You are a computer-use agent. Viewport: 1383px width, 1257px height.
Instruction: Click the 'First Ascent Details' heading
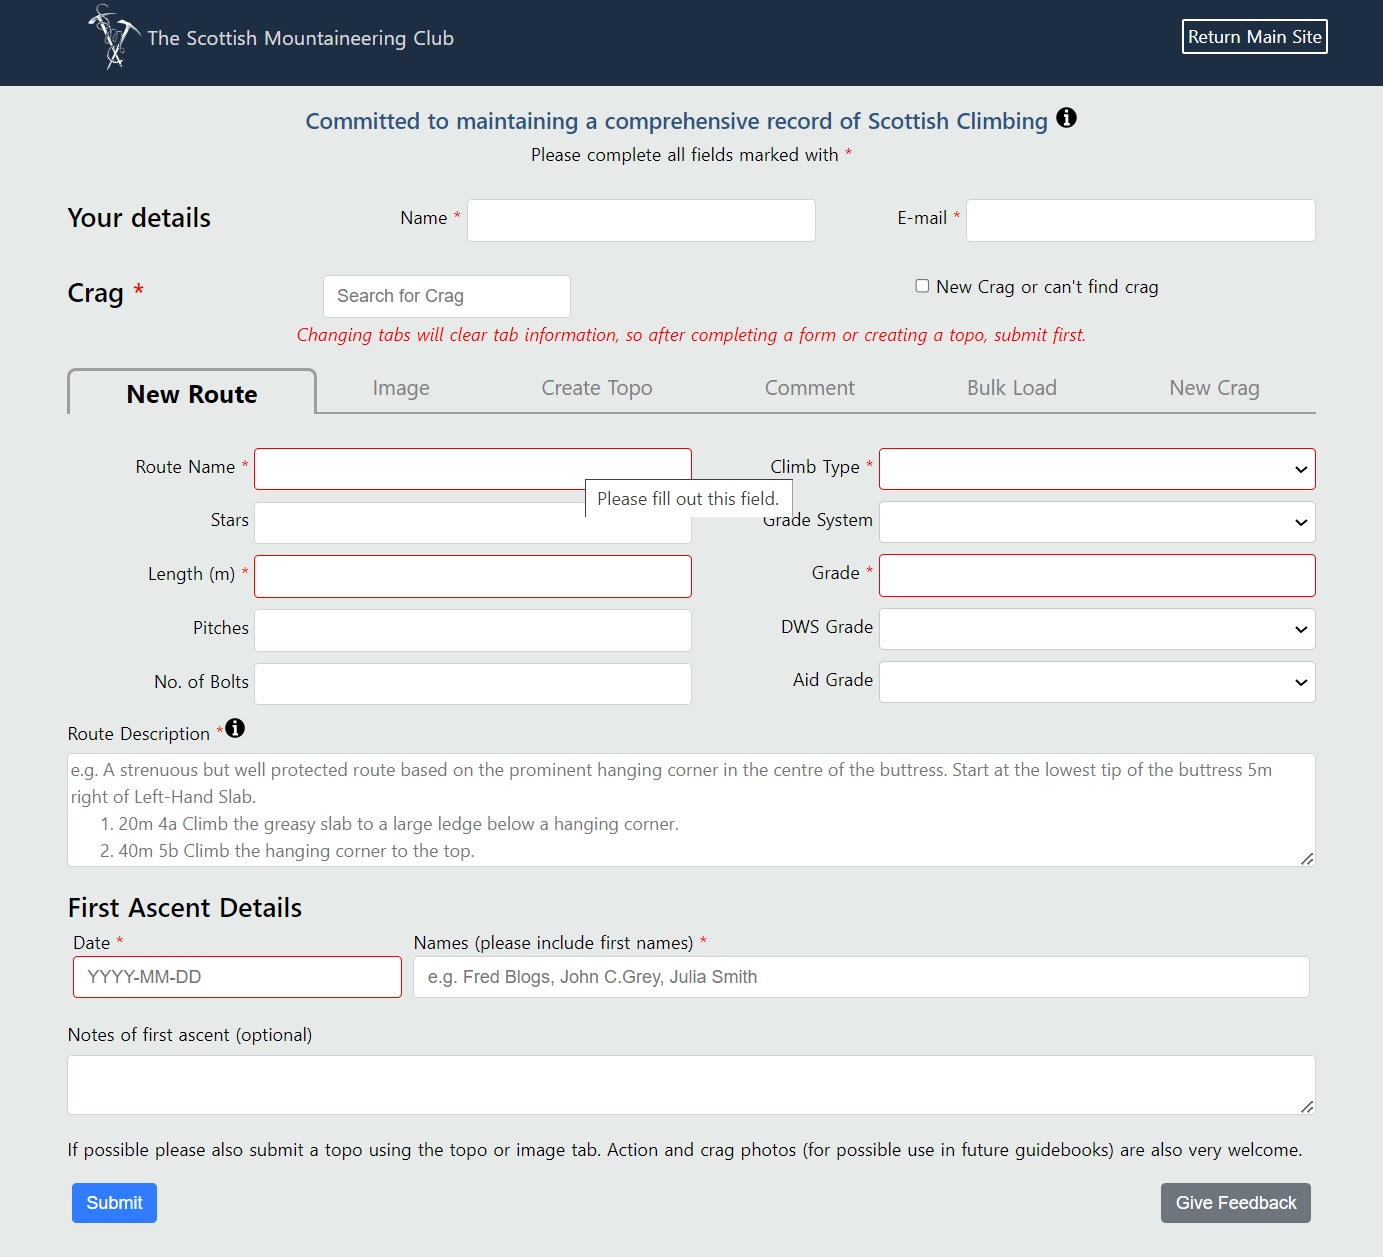185,908
